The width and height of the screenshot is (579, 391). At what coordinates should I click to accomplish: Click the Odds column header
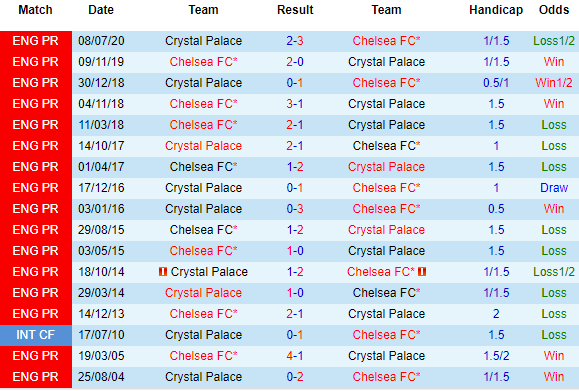pyautogui.click(x=554, y=10)
